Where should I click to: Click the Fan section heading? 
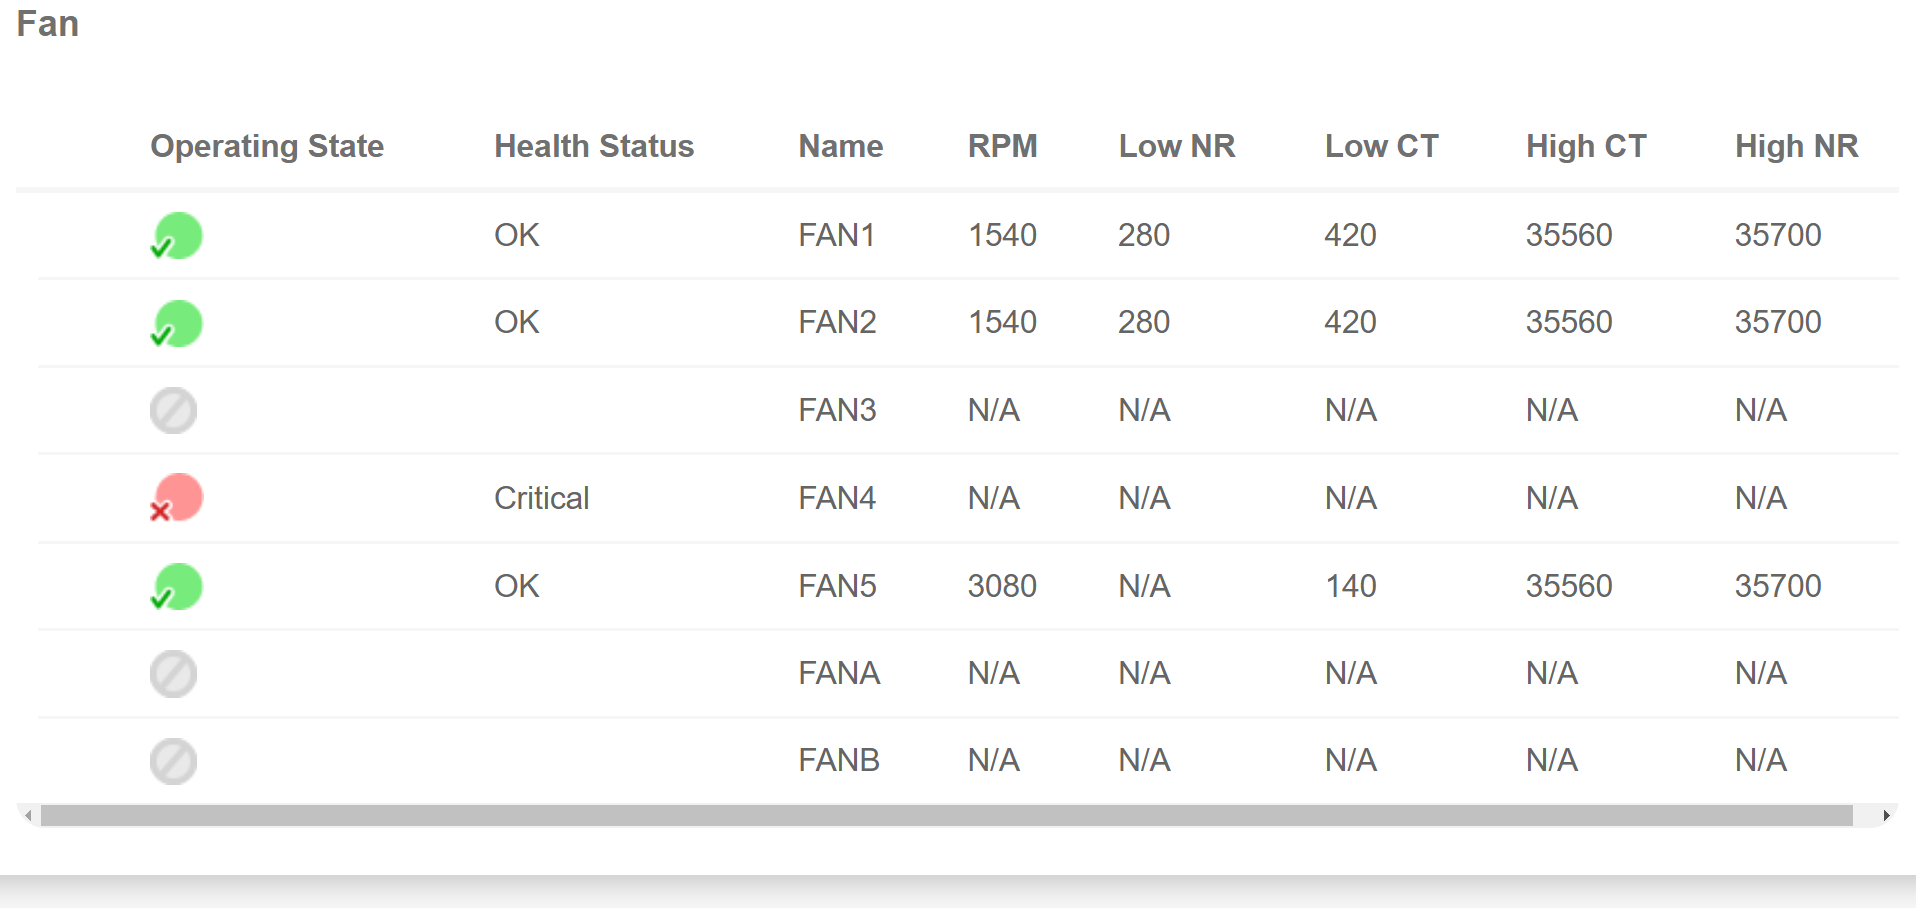tap(48, 24)
